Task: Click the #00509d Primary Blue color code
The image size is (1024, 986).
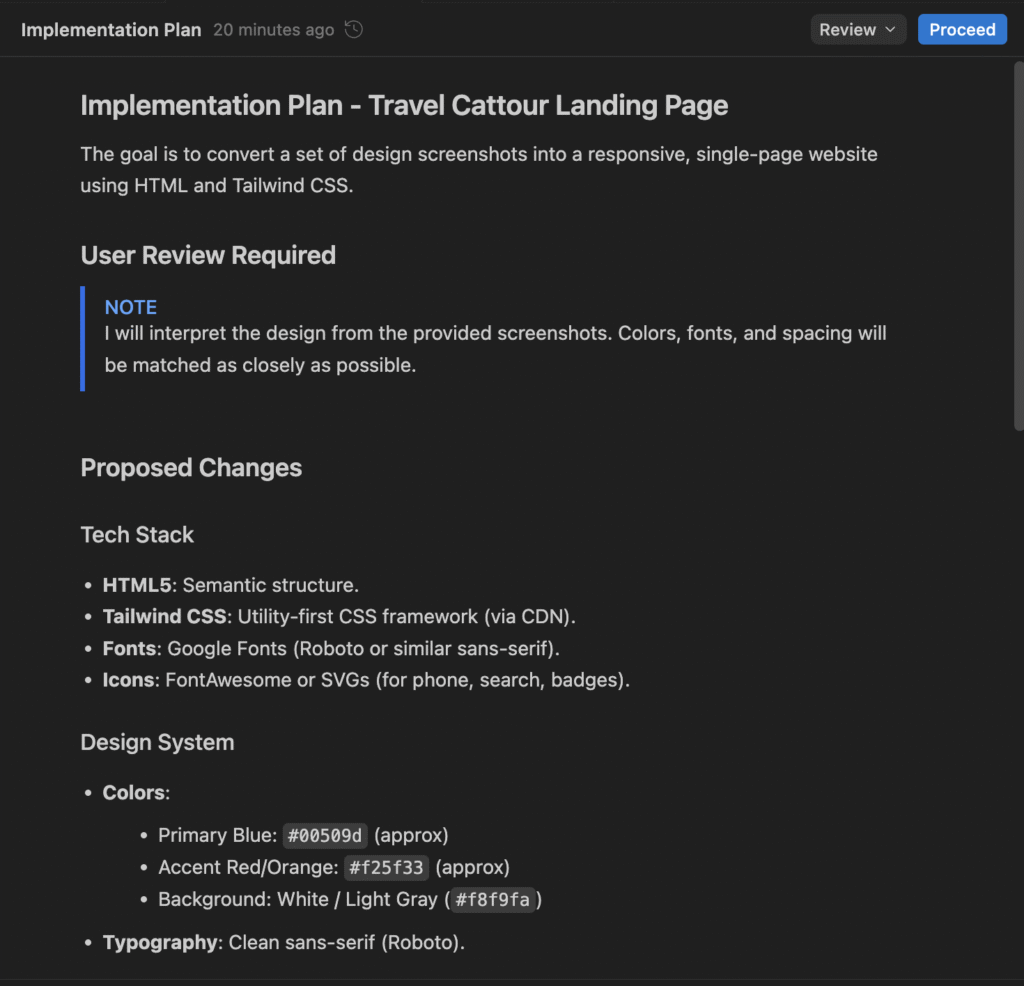Action: click(x=326, y=835)
